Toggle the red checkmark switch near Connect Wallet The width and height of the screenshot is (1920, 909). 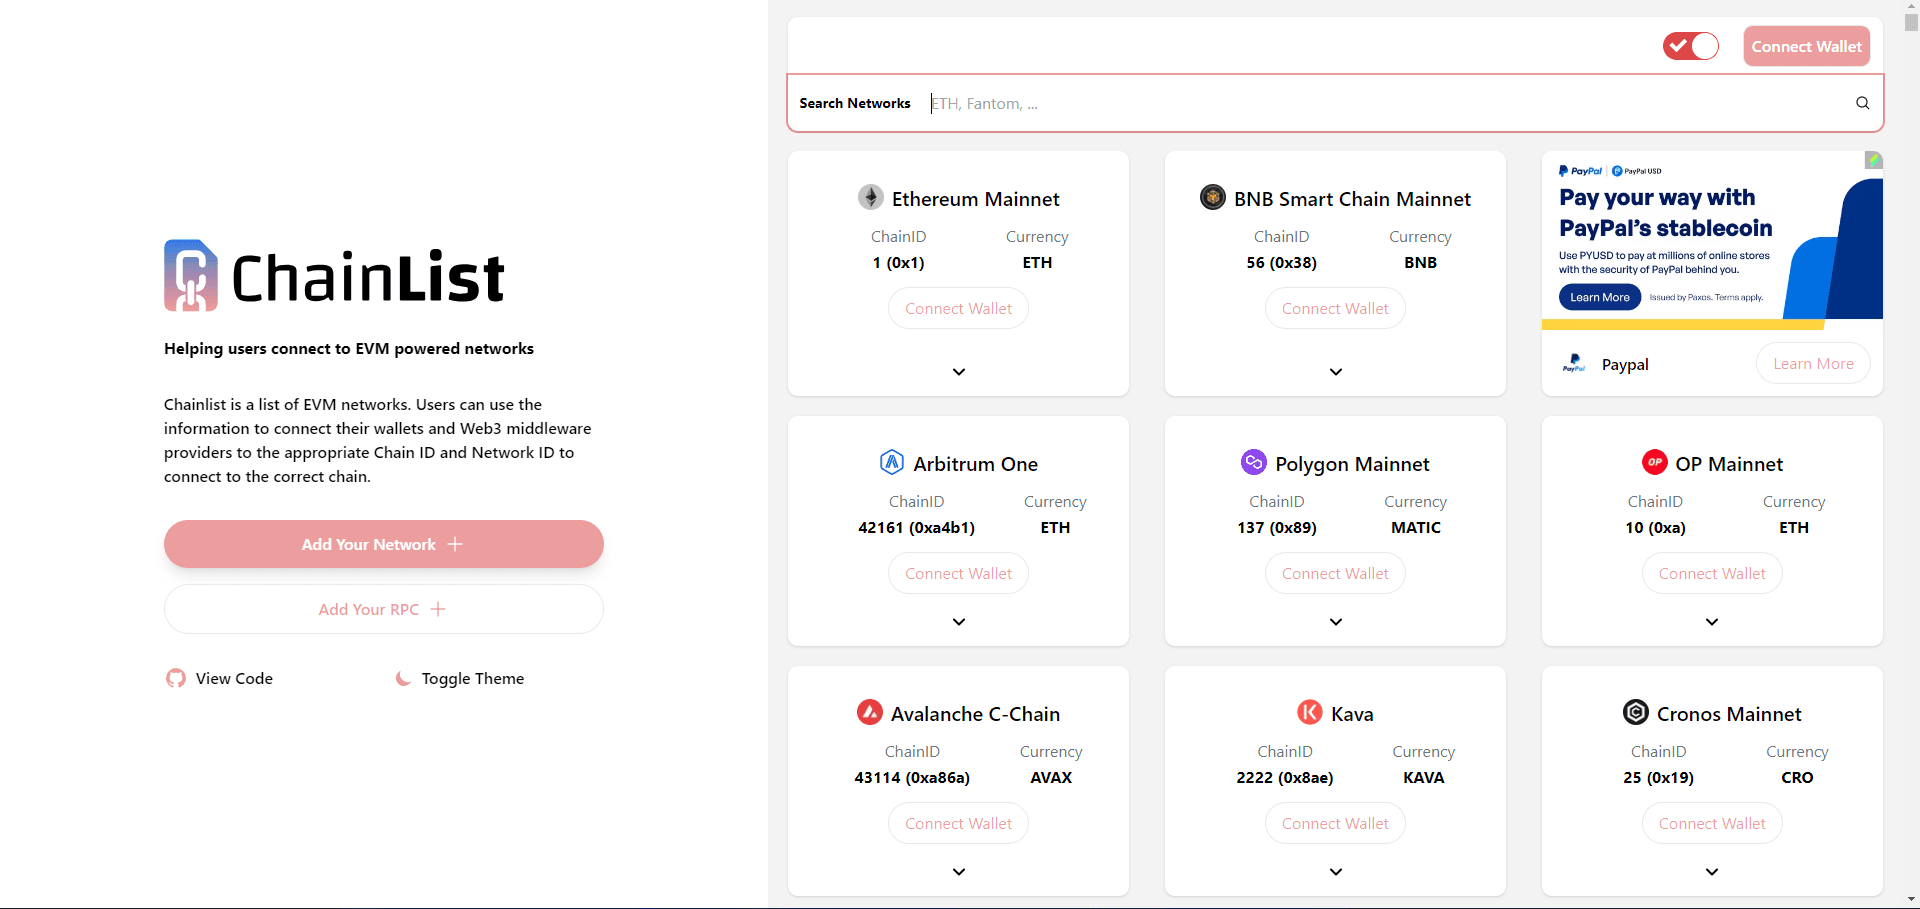tap(1691, 46)
